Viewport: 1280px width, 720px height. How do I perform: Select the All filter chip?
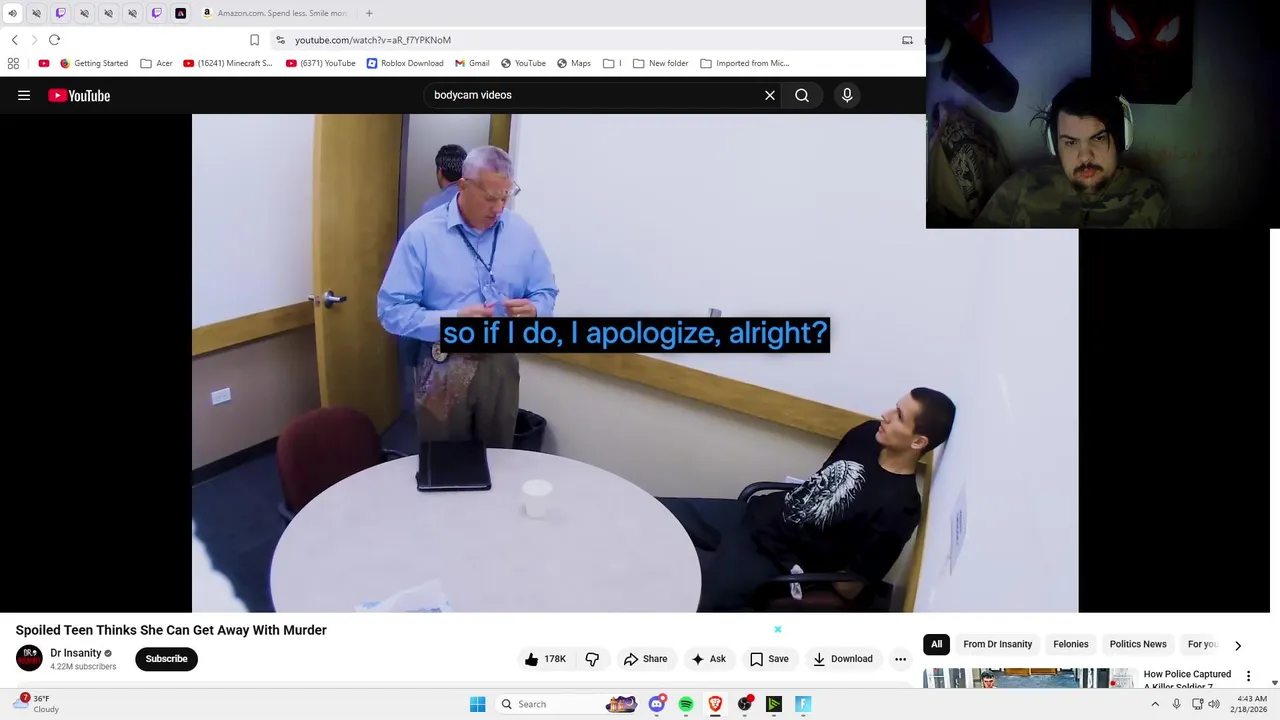click(x=936, y=644)
